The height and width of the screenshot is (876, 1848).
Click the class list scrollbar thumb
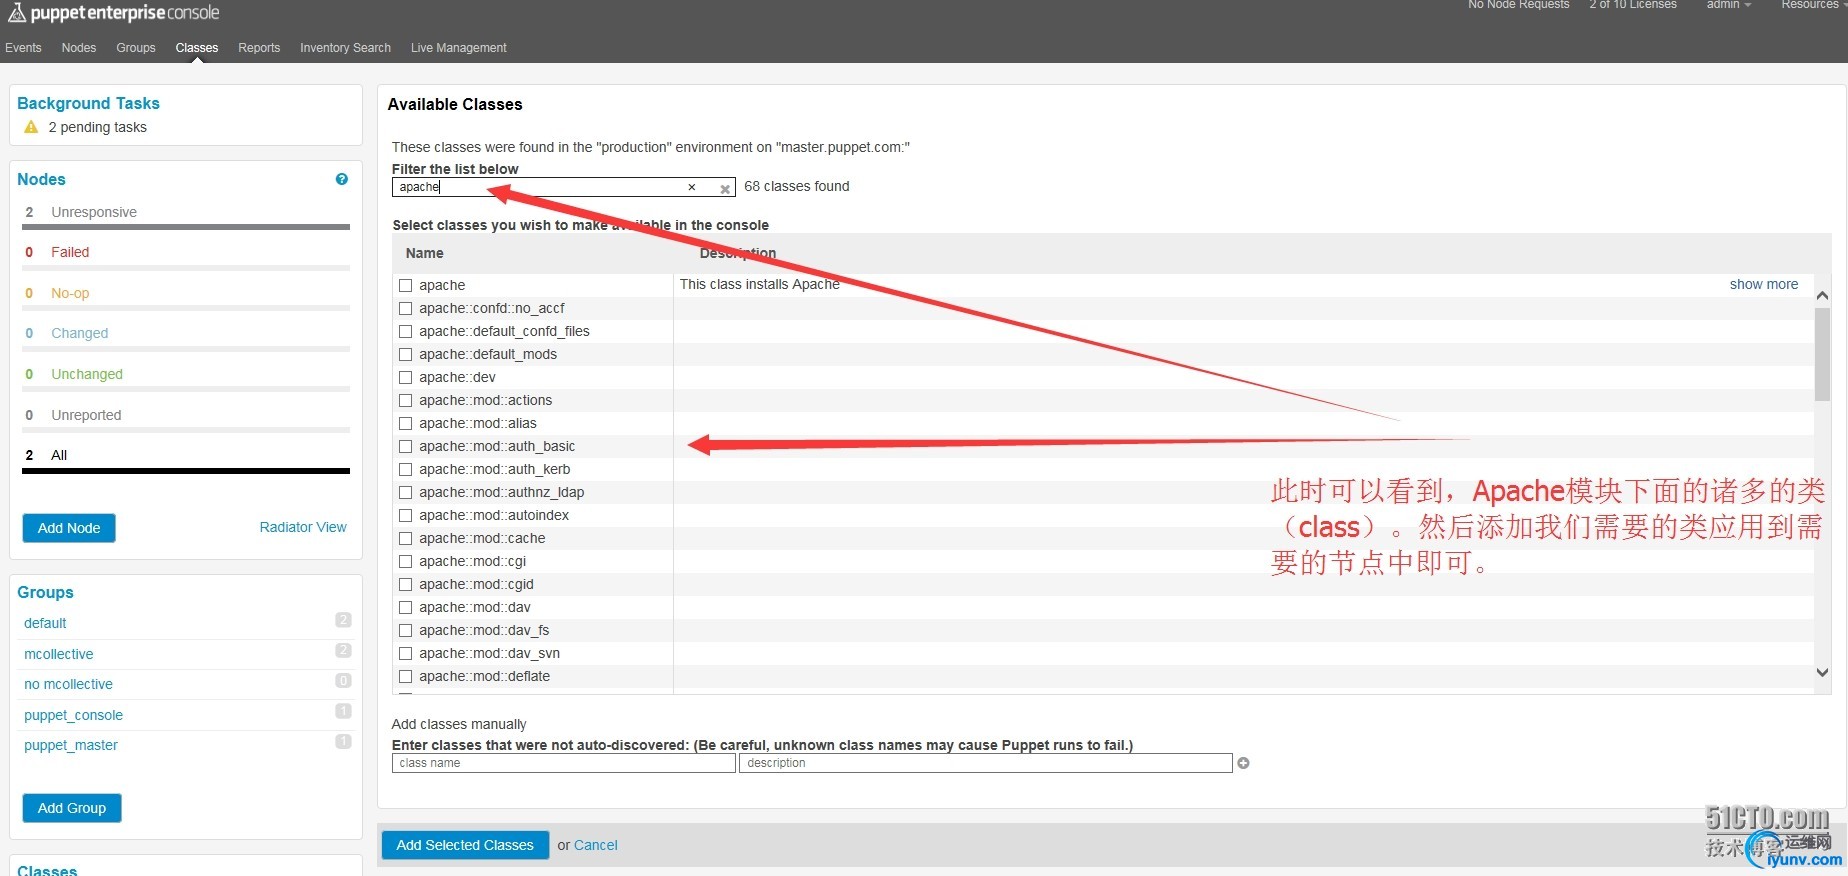tap(1822, 354)
